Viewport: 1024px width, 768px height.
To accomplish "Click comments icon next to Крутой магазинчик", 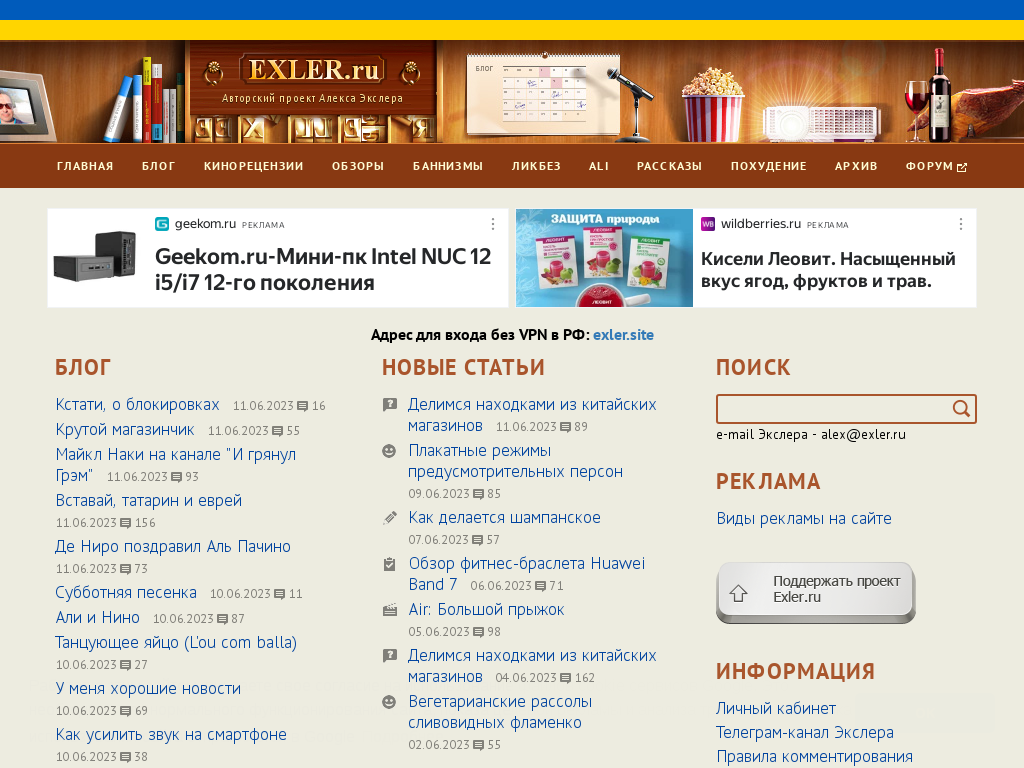I will click(278, 431).
